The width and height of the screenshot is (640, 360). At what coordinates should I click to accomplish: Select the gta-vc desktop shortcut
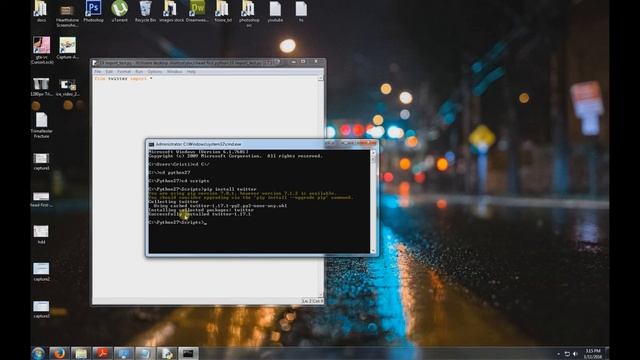[x=42, y=51]
